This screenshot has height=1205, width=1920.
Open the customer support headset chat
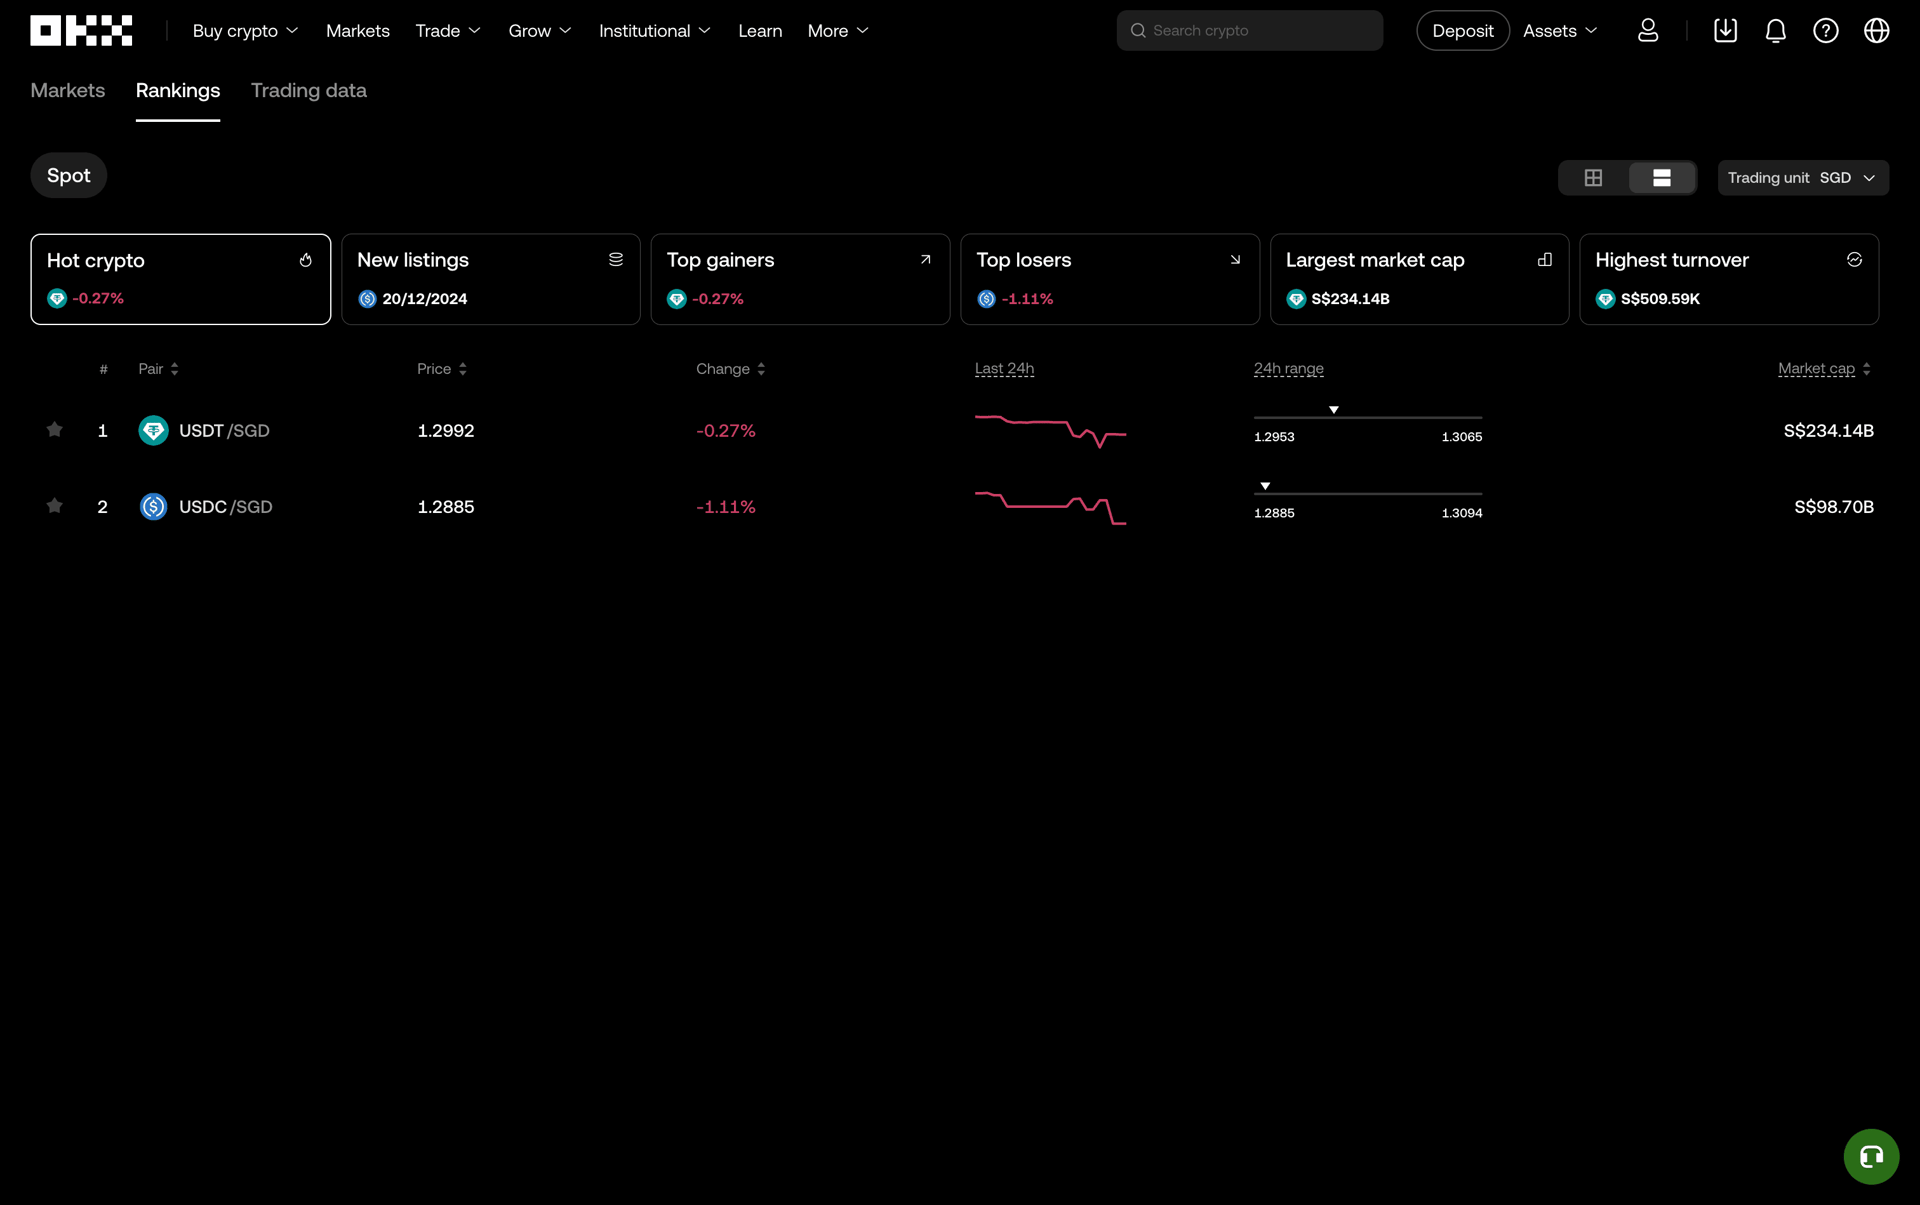click(x=1871, y=1157)
